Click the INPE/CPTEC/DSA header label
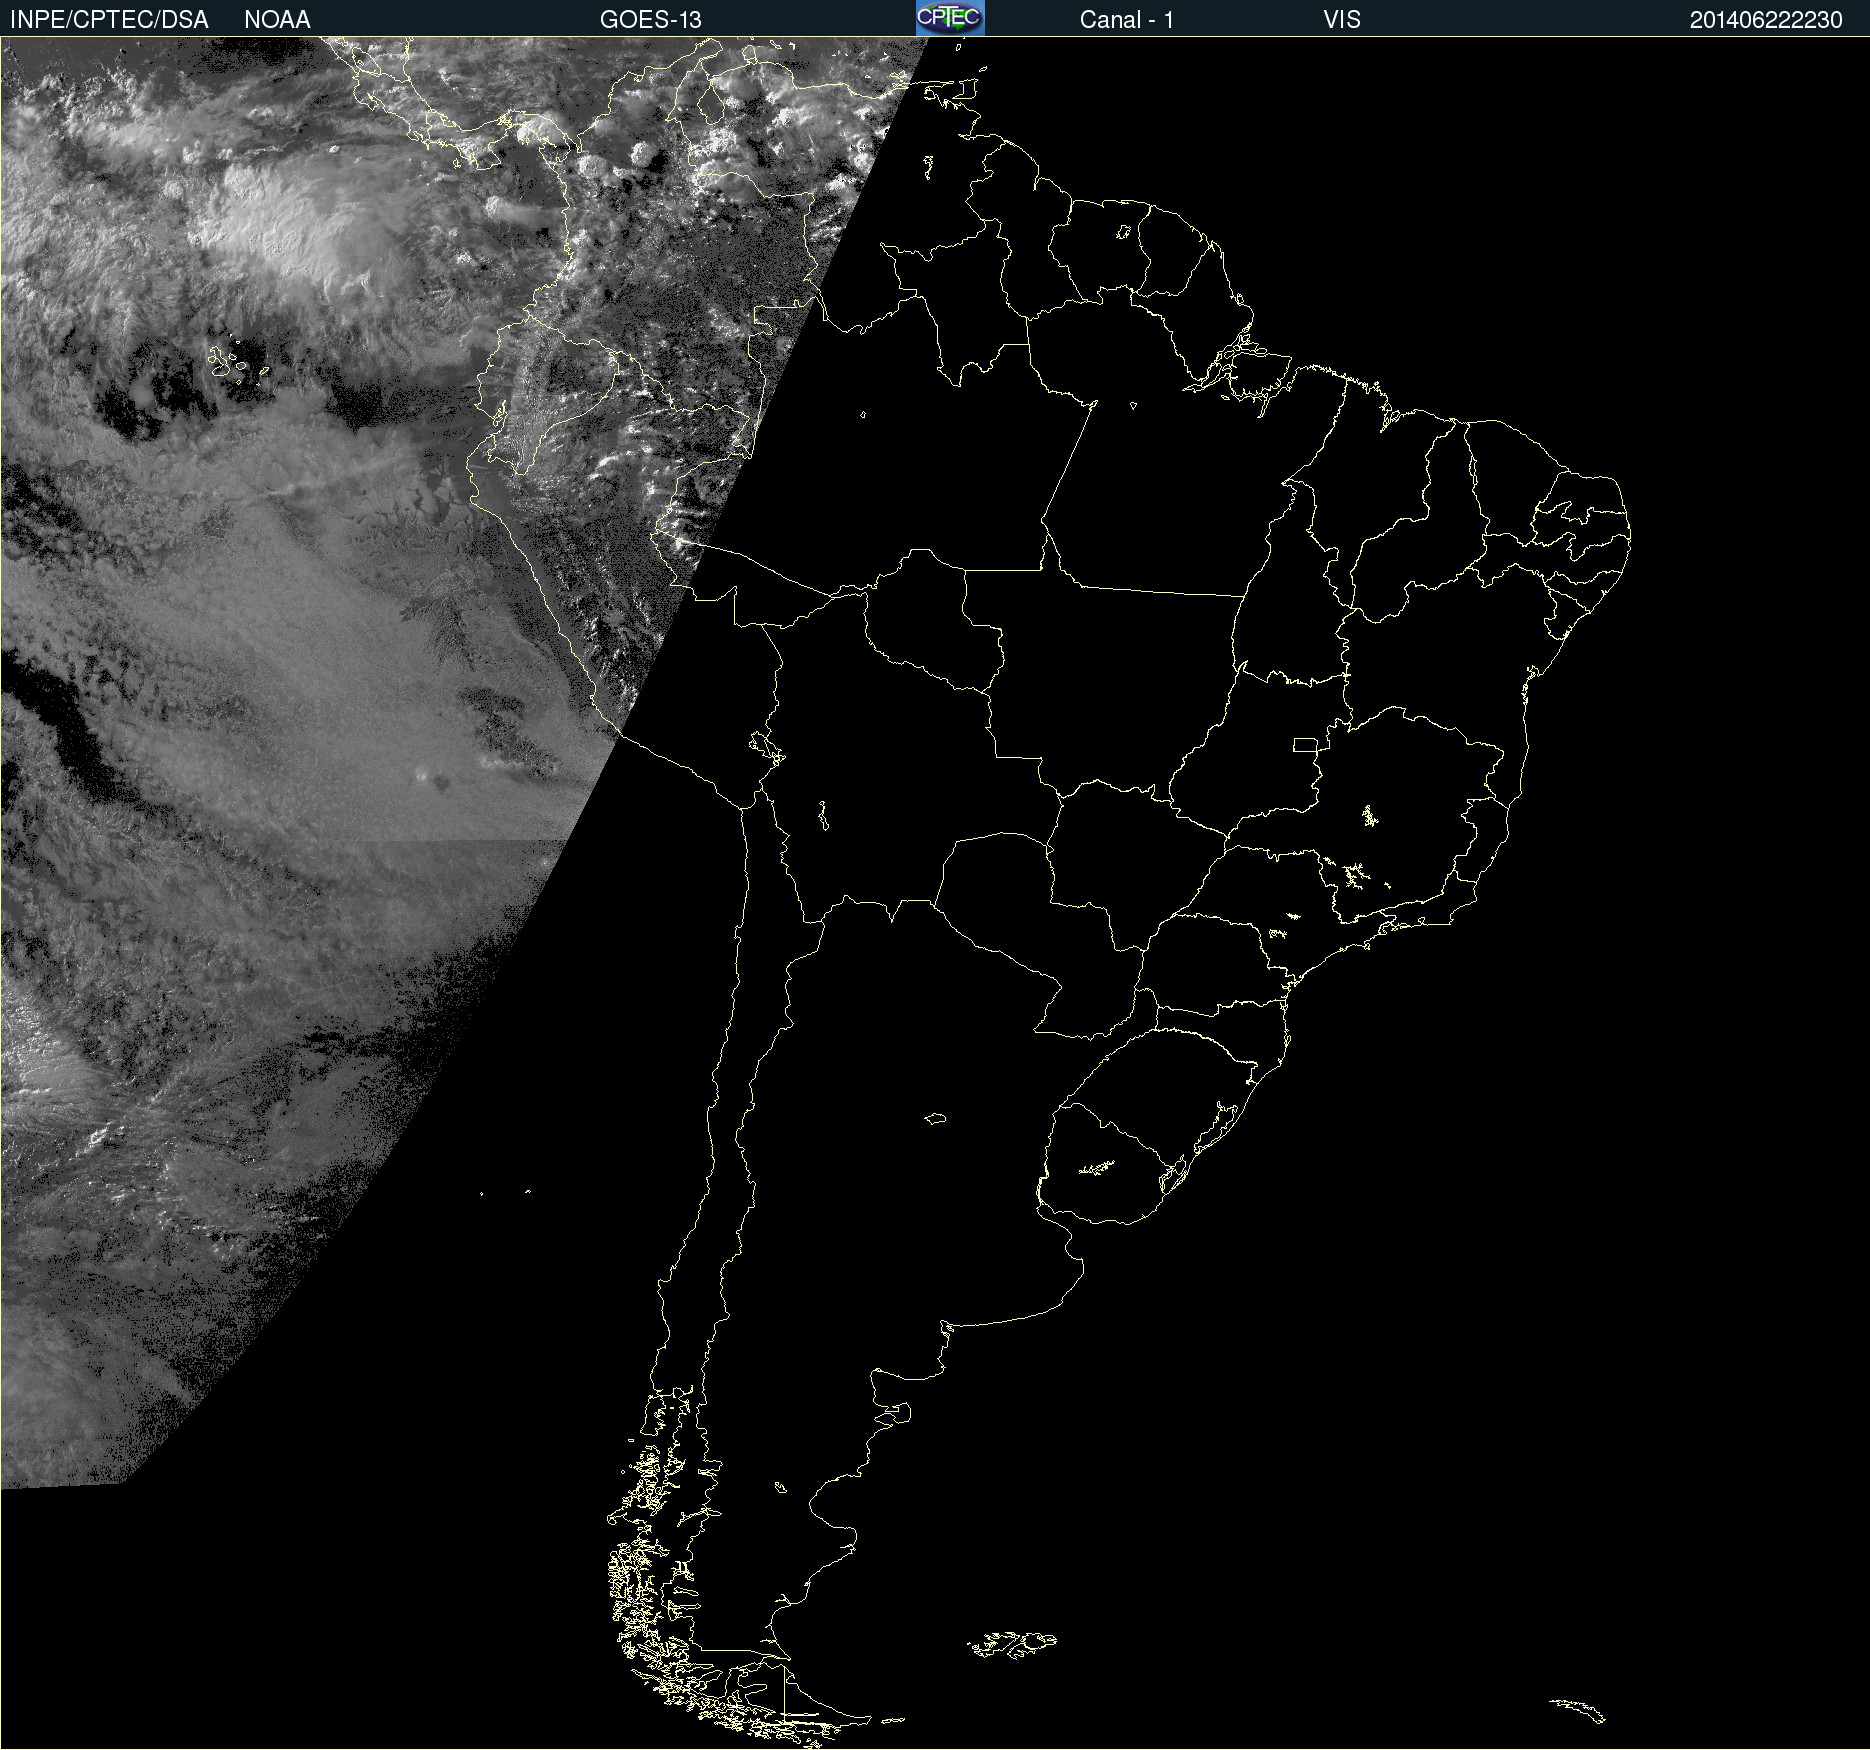Viewport: 1870px width, 1750px height. click(109, 20)
